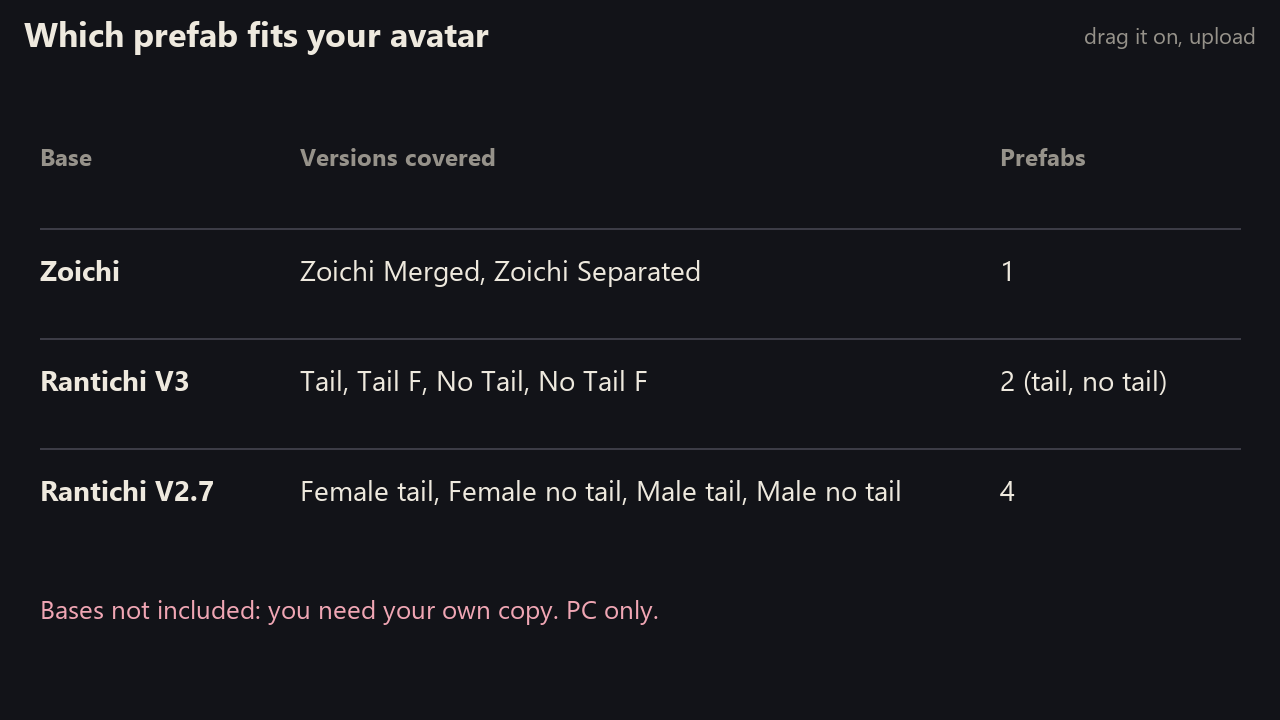Select the Base column header

[x=66, y=158]
